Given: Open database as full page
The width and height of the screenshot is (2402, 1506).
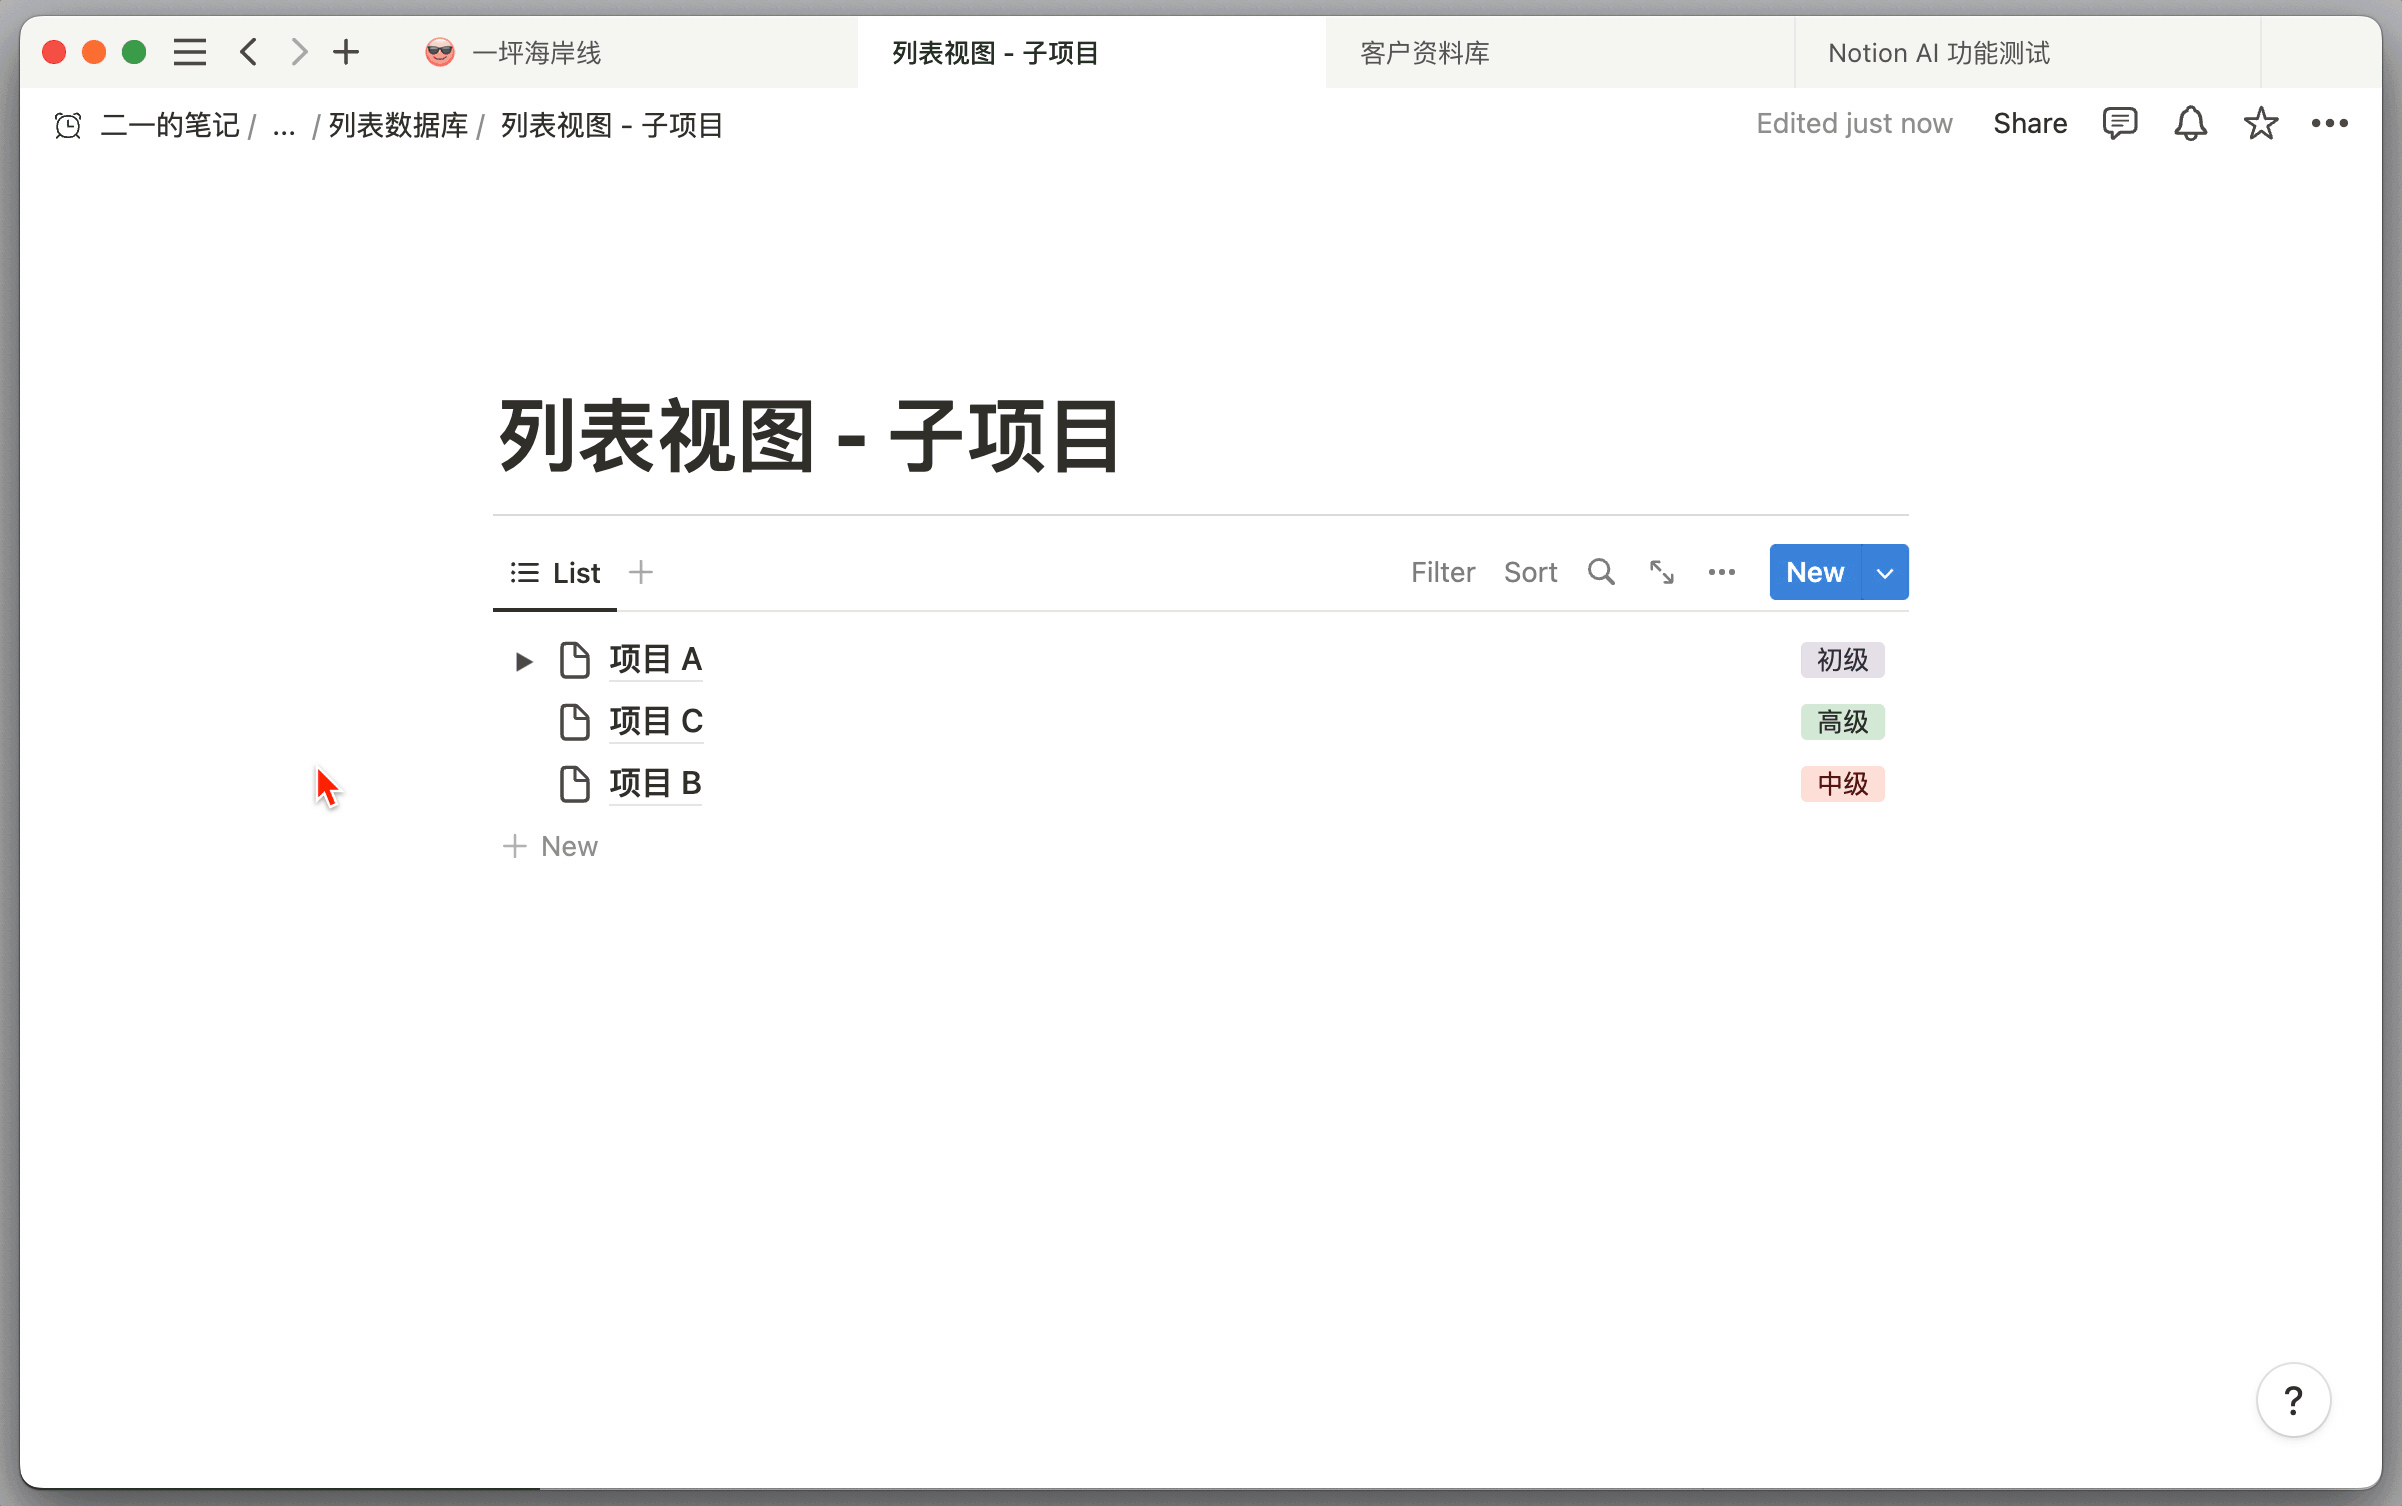Looking at the screenshot, I should click(1662, 572).
